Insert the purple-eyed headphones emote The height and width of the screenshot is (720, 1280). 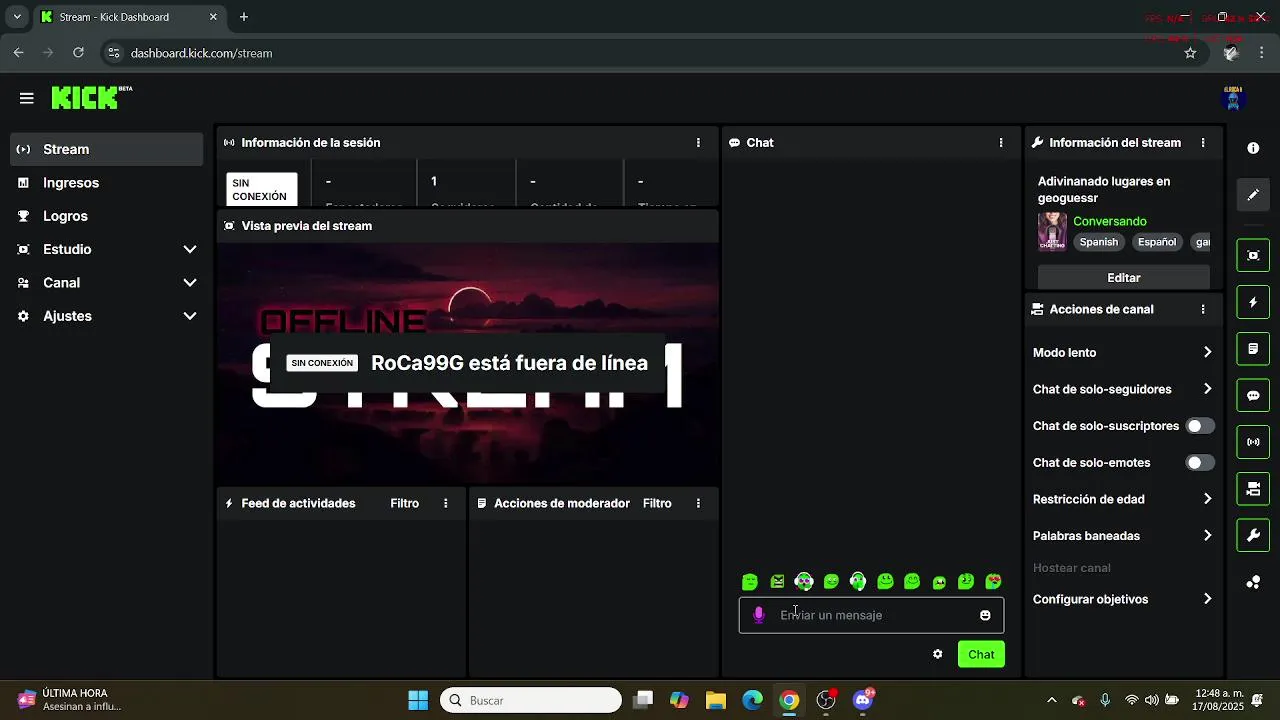tap(804, 581)
